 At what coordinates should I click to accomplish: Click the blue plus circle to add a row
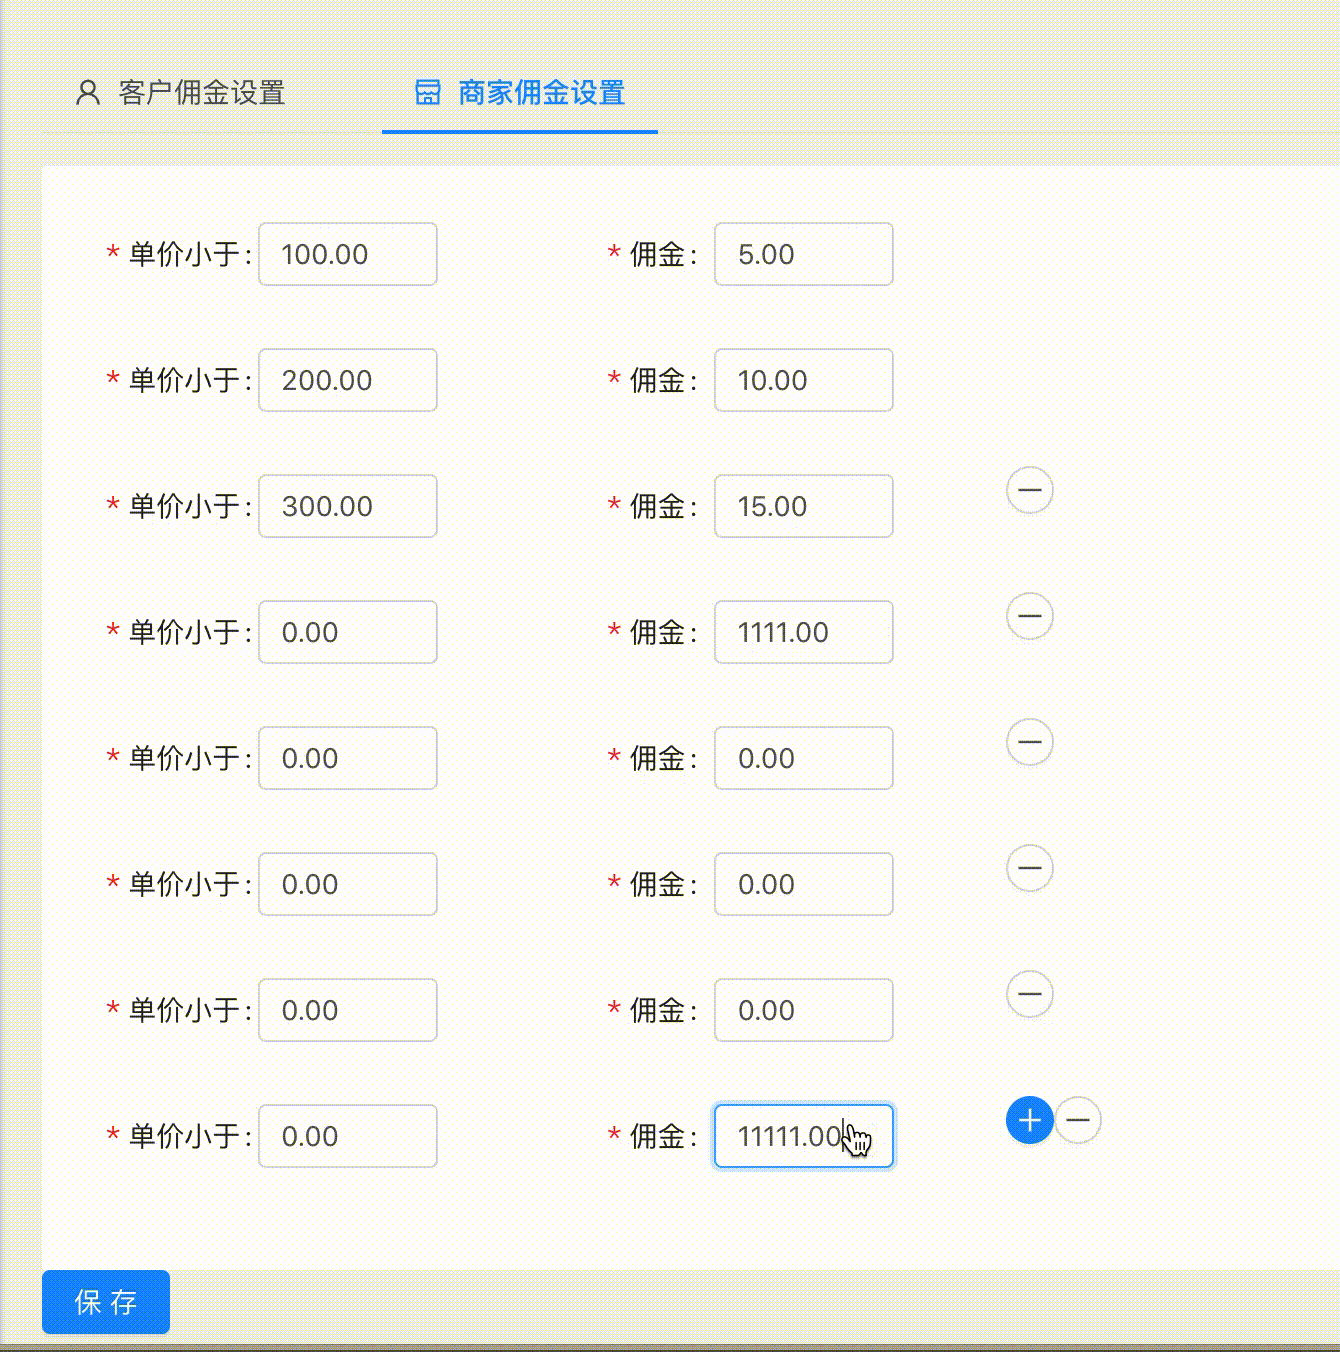coord(1029,1121)
